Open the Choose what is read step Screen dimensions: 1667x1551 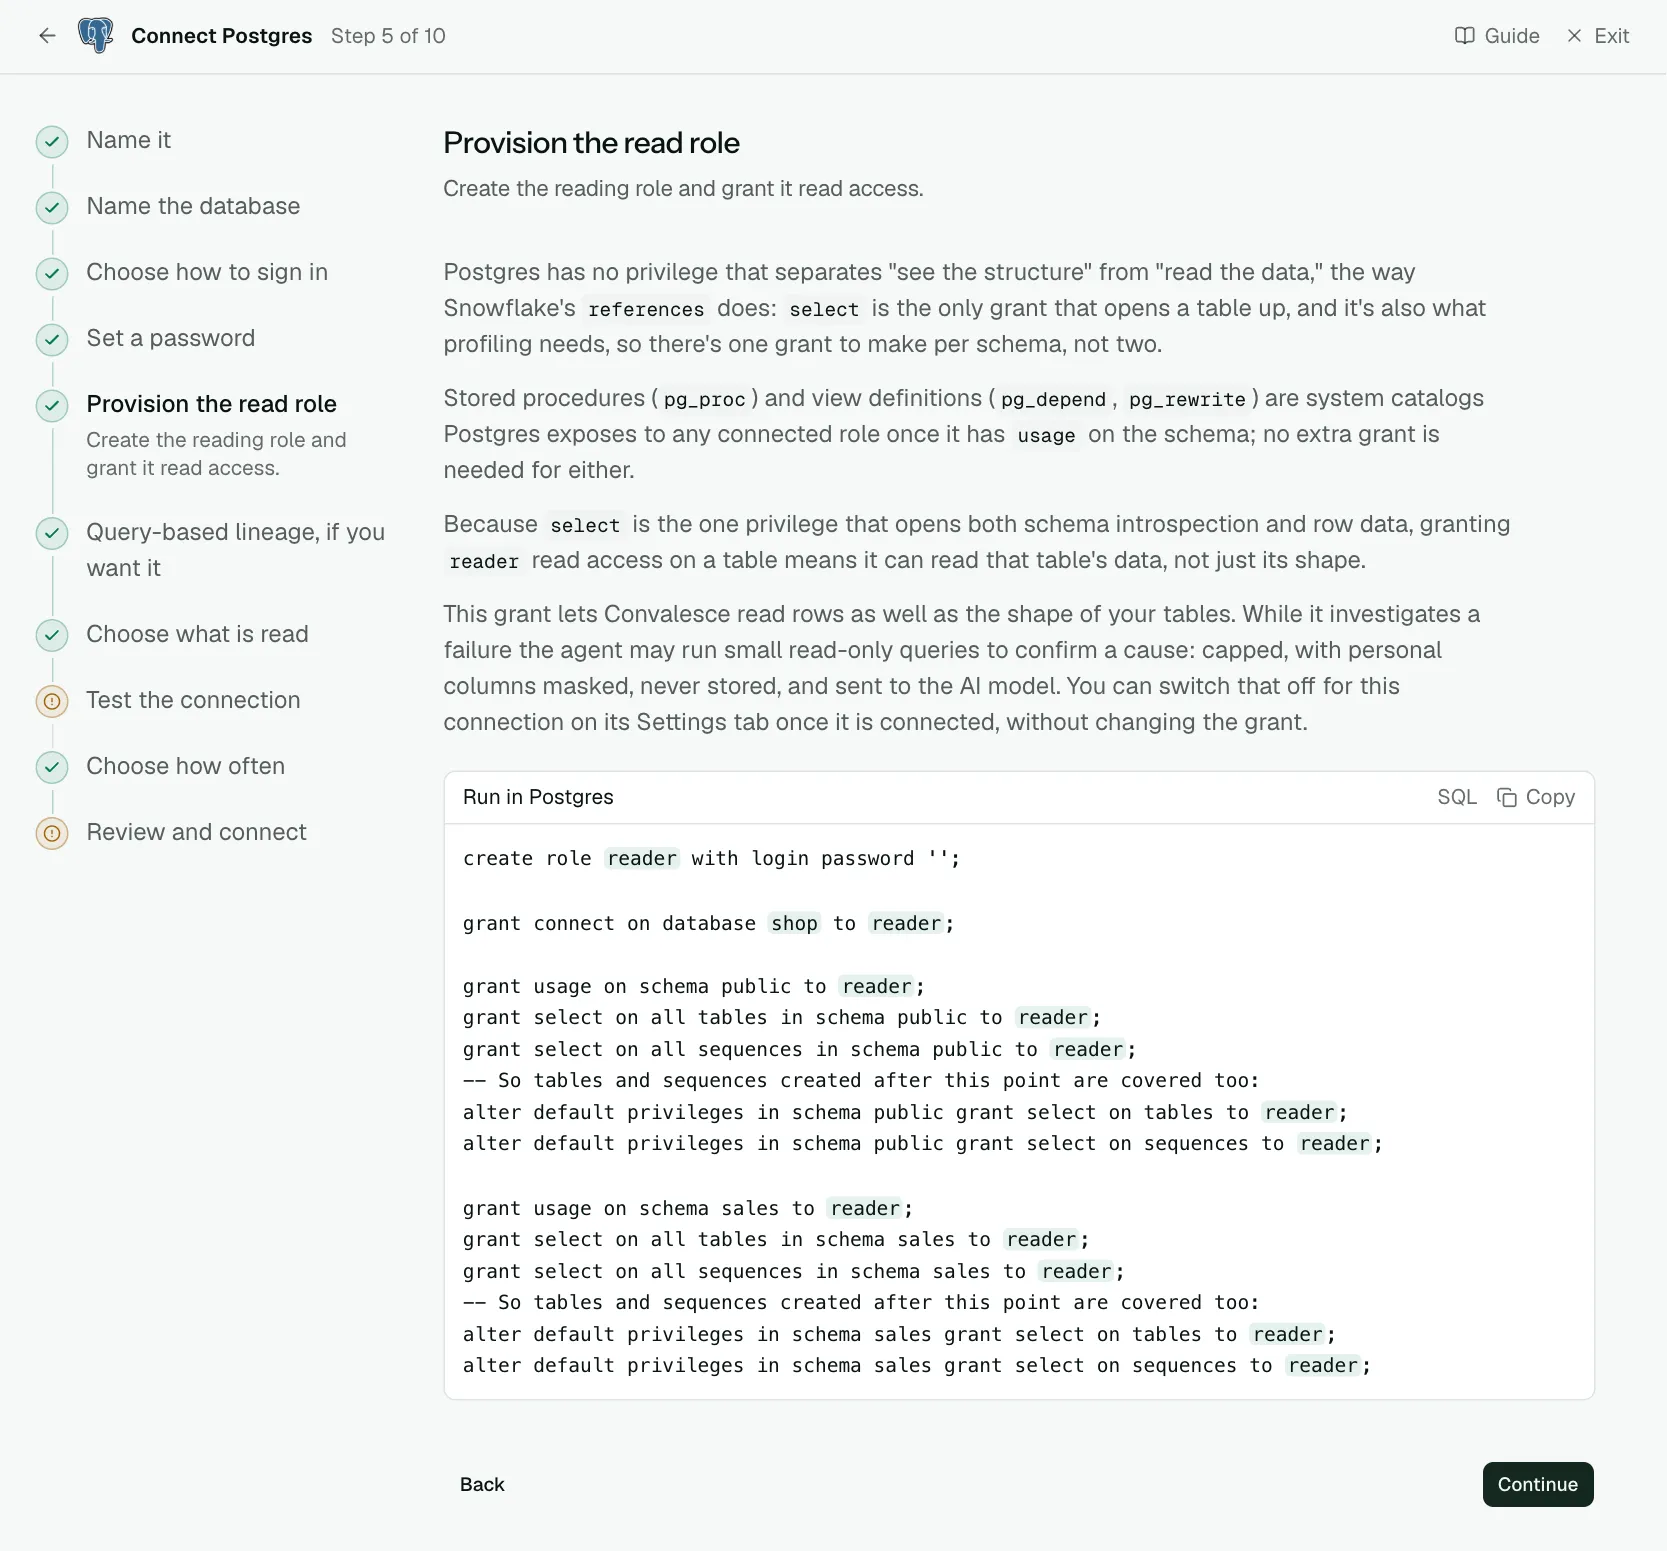click(x=198, y=634)
